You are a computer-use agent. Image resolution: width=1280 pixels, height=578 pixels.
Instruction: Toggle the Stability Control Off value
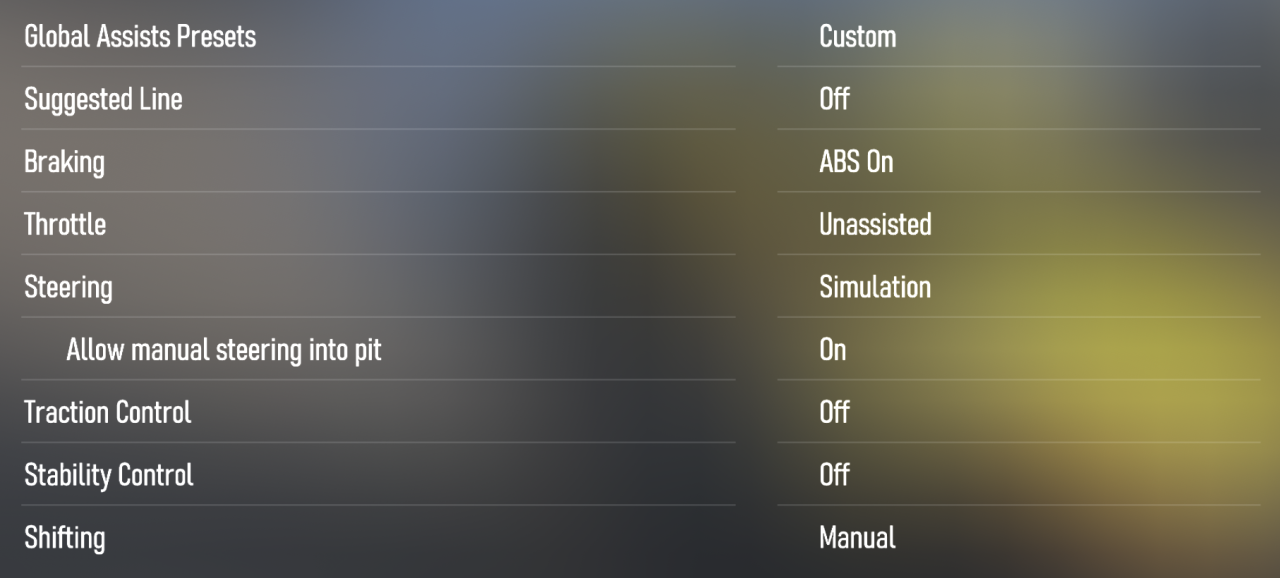point(834,475)
